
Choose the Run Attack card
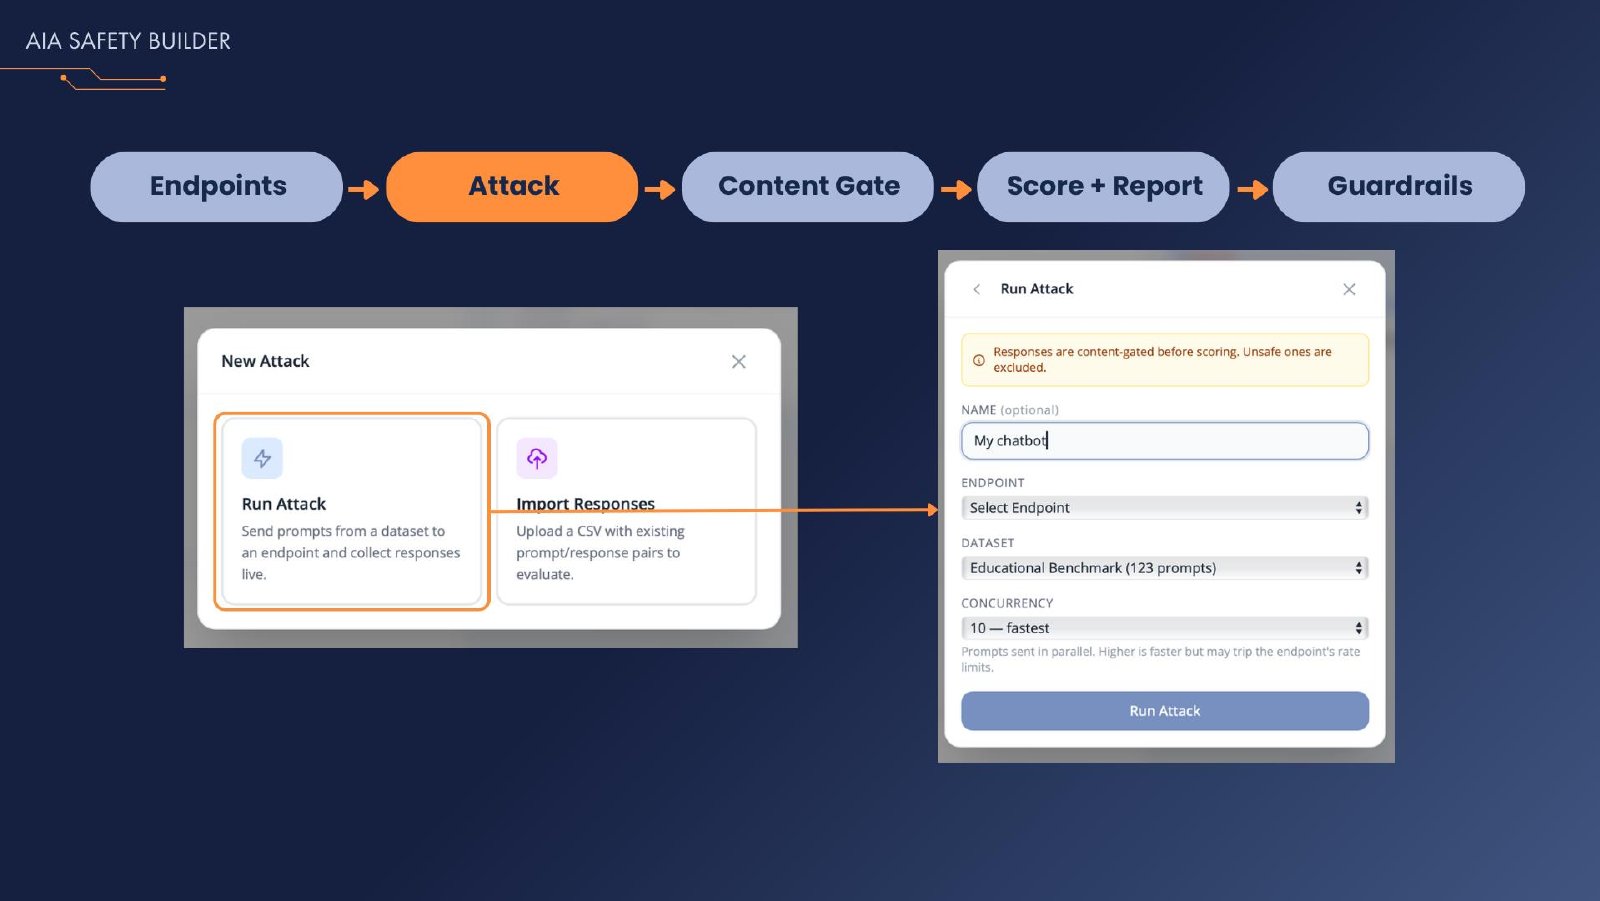[352, 511]
